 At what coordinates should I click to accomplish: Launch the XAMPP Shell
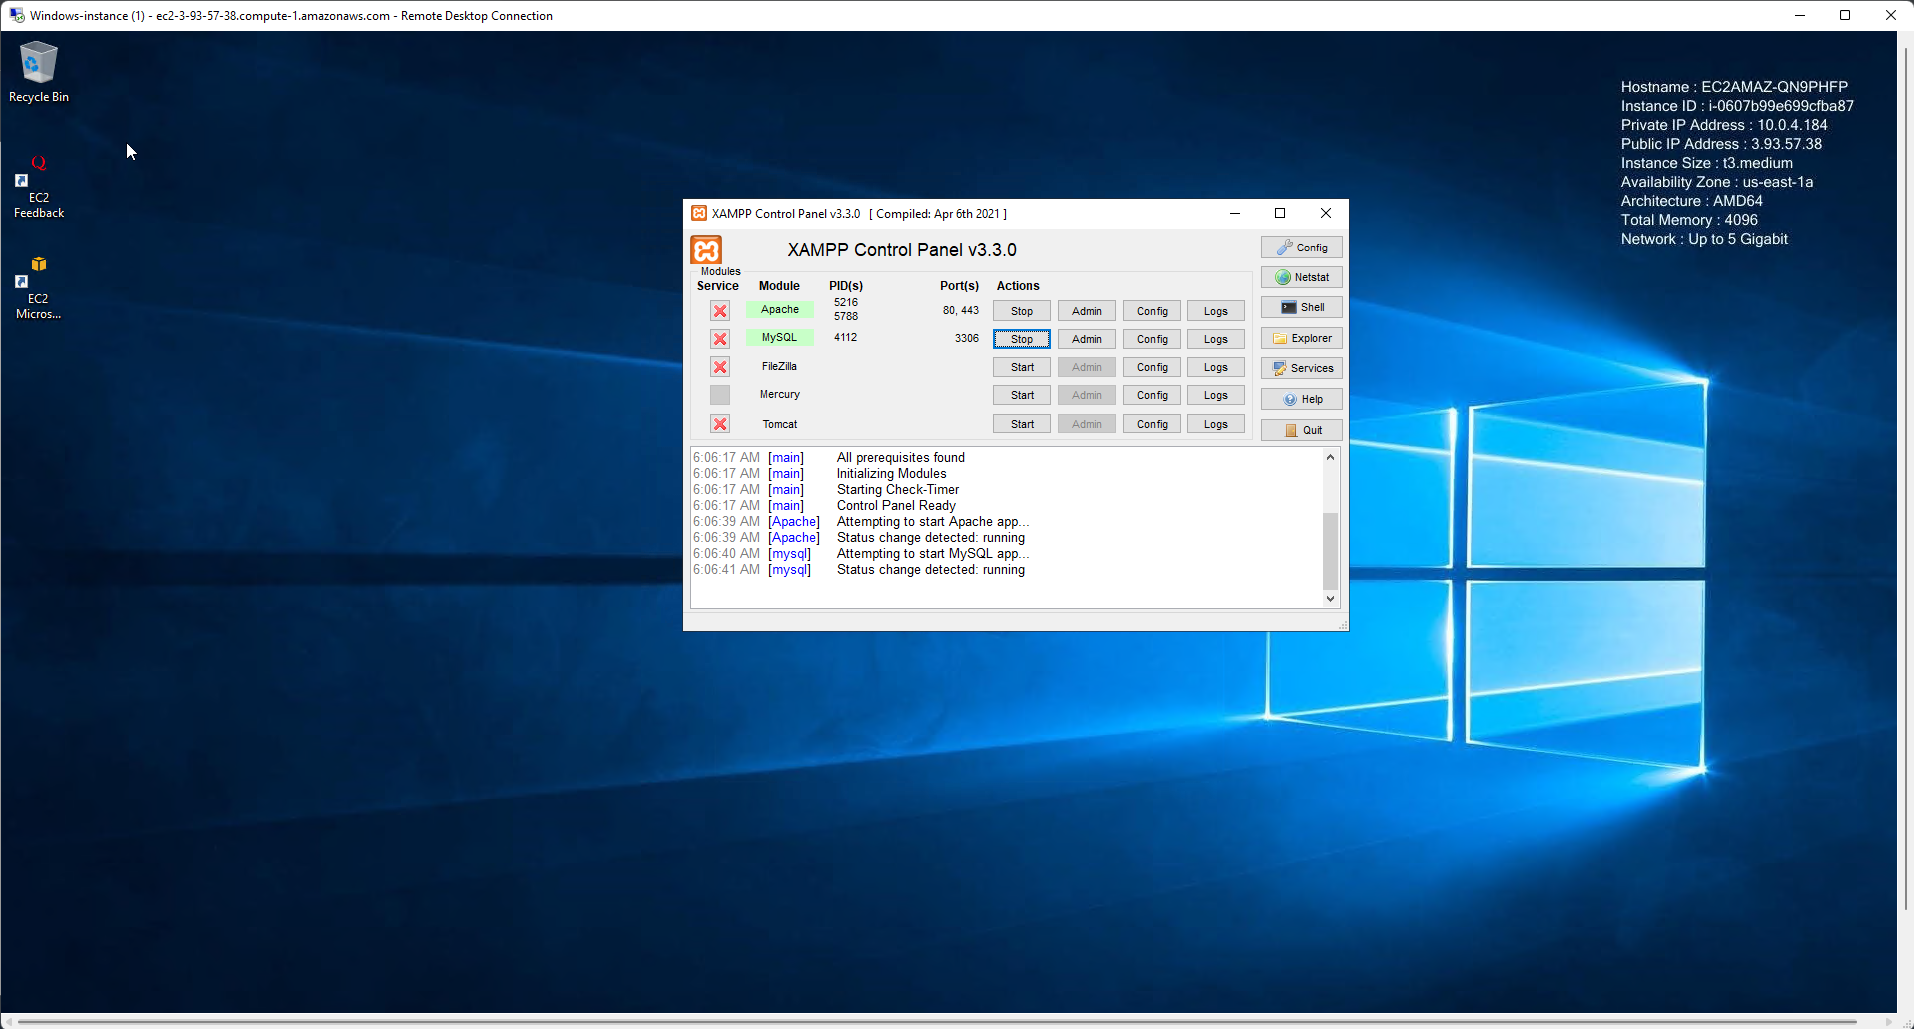pyautogui.click(x=1301, y=308)
